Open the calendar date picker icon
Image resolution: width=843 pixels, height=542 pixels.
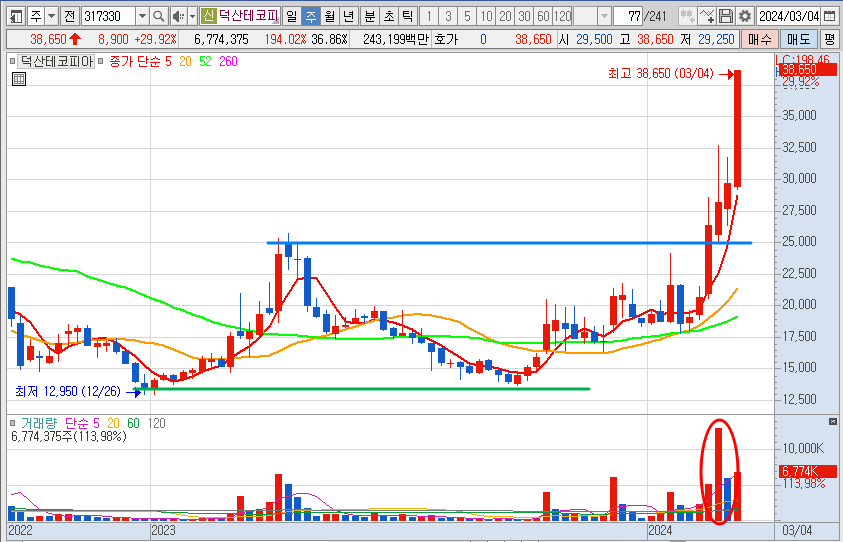[x=830, y=17]
